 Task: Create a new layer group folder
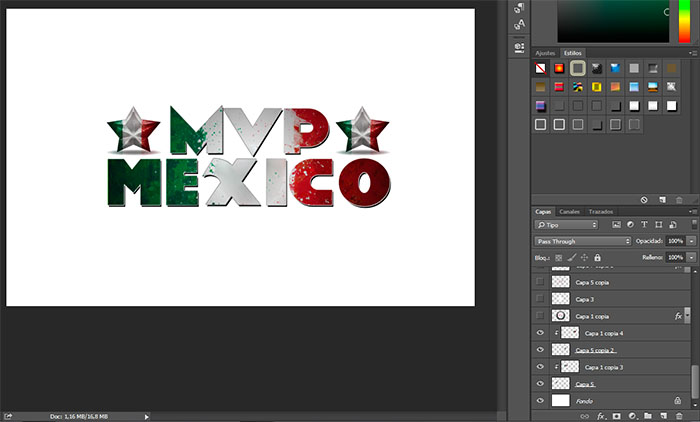tap(647, 415)
